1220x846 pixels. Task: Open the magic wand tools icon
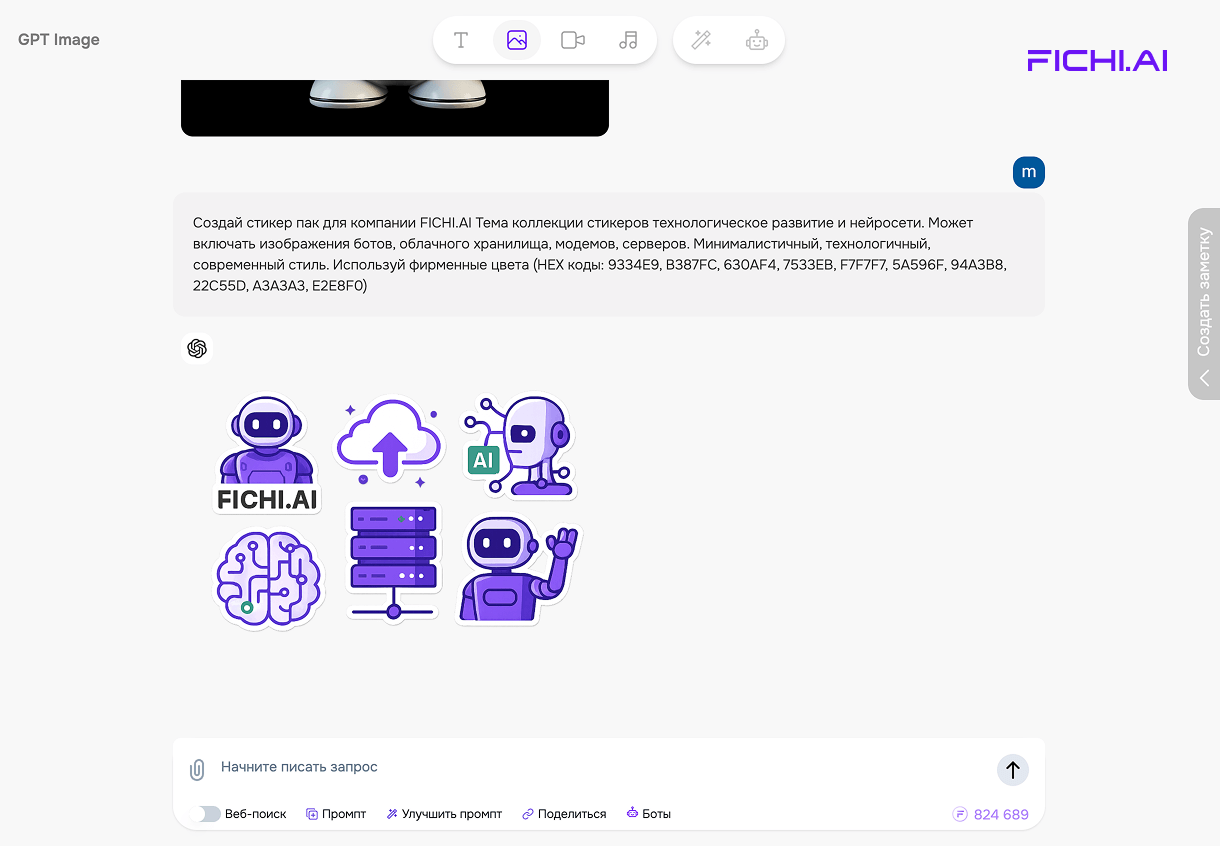pyautogui.click(x=702, y=40)
